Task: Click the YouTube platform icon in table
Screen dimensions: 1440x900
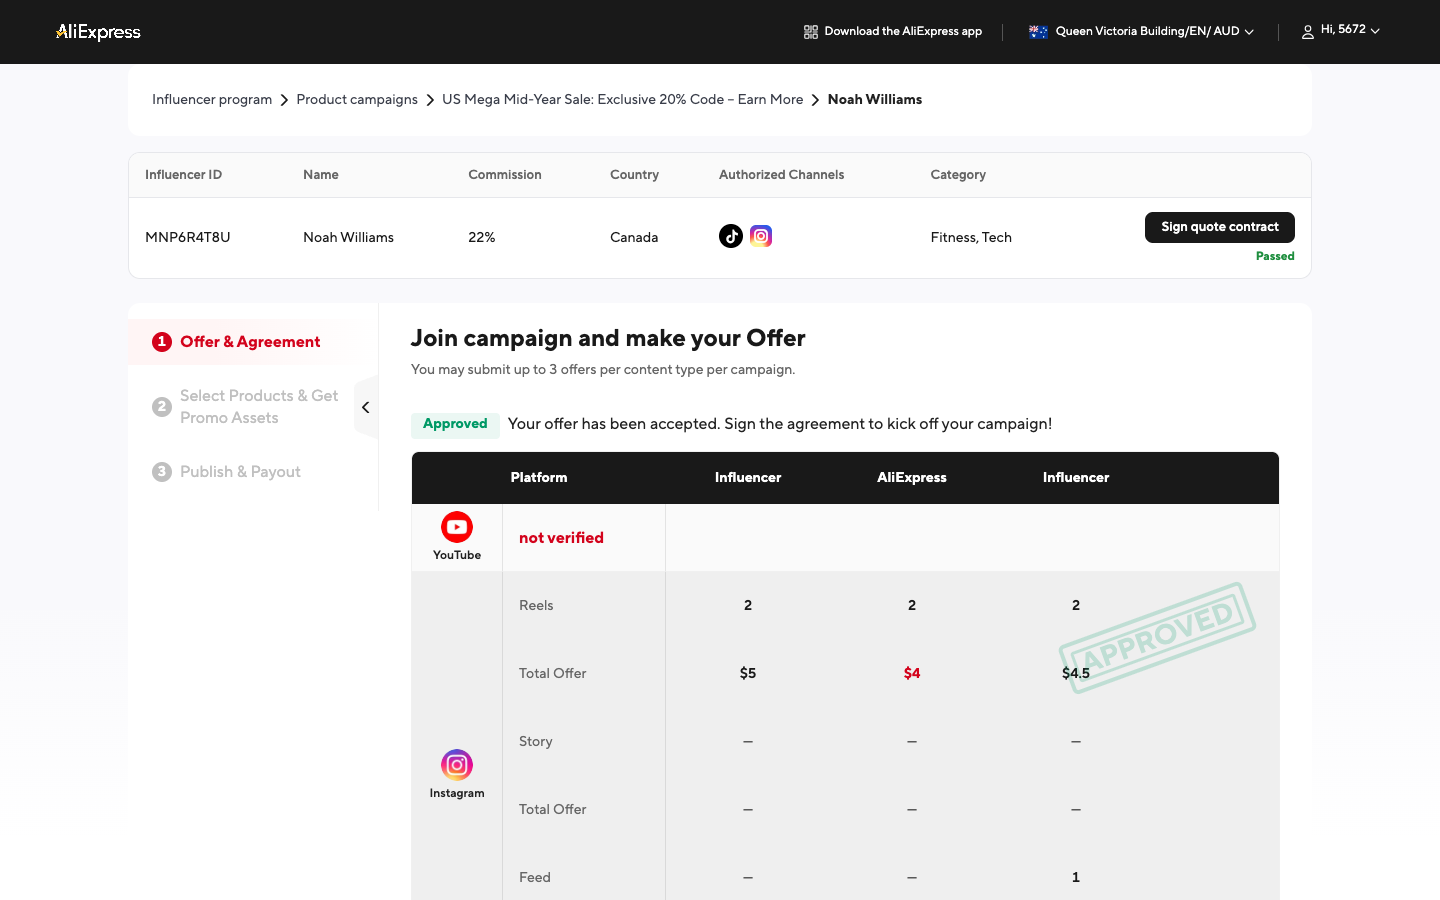Action: click(x=457, y=527)
